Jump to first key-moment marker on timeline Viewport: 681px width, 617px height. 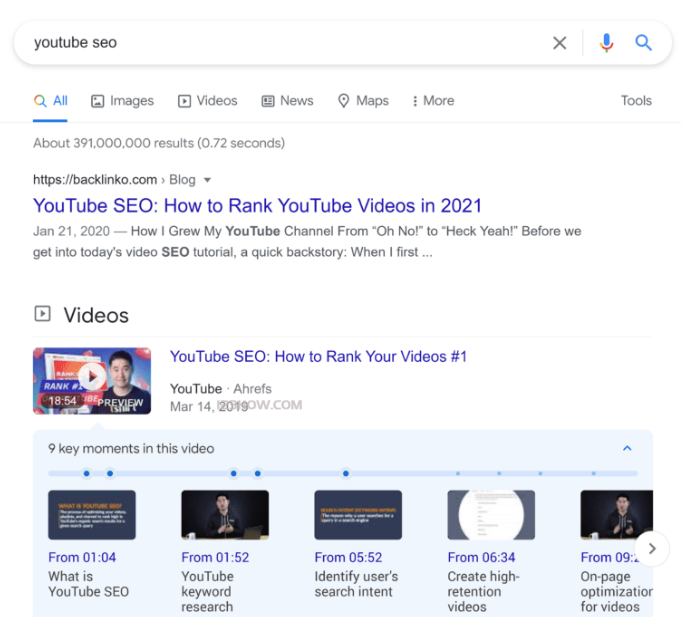(x=86, y=473)
